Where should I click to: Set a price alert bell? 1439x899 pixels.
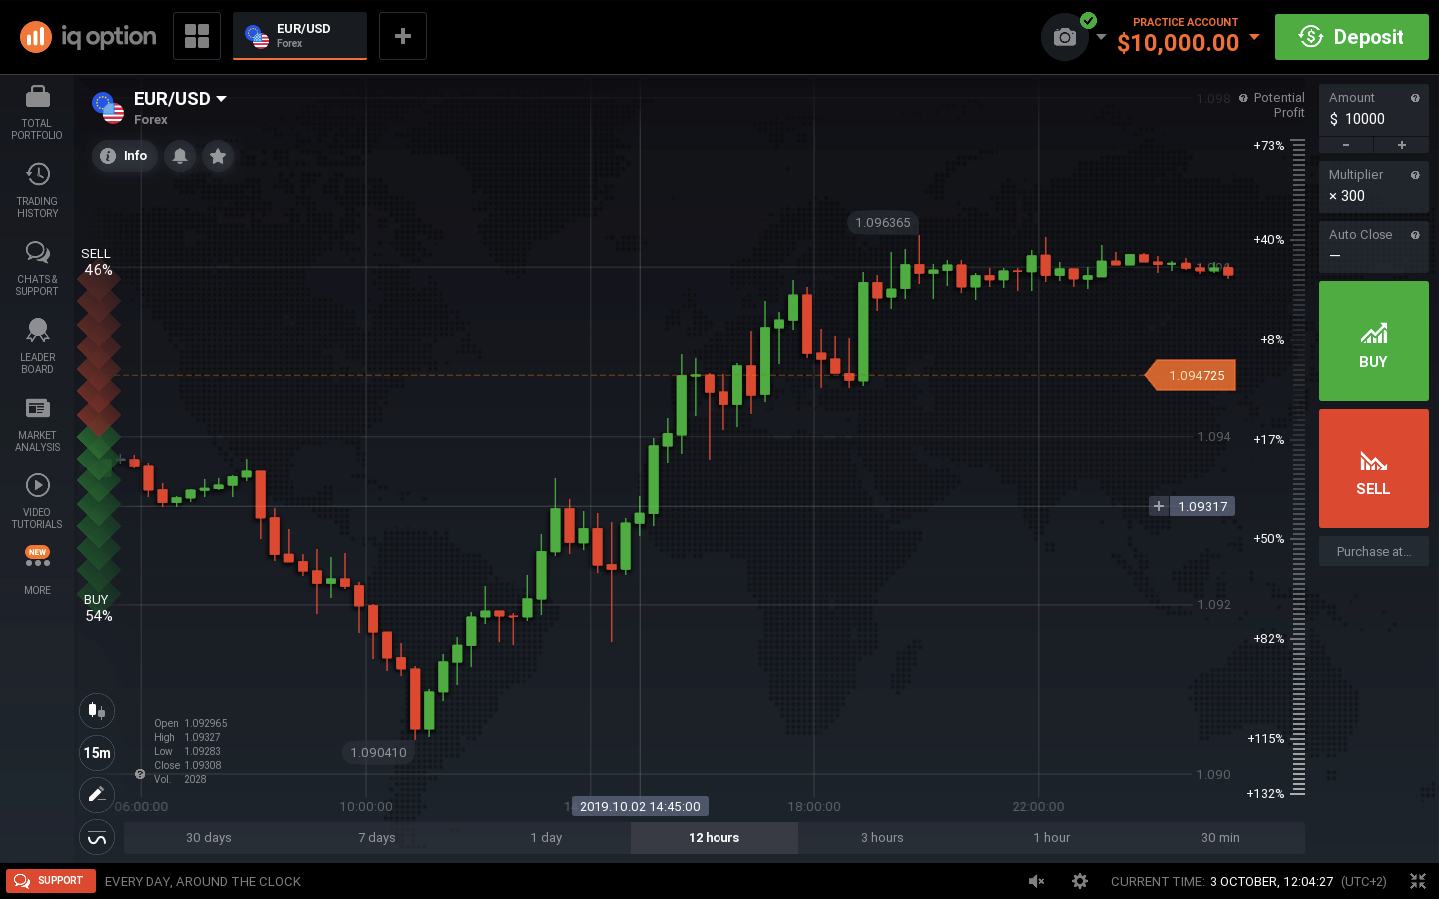(x=180, y=156)
